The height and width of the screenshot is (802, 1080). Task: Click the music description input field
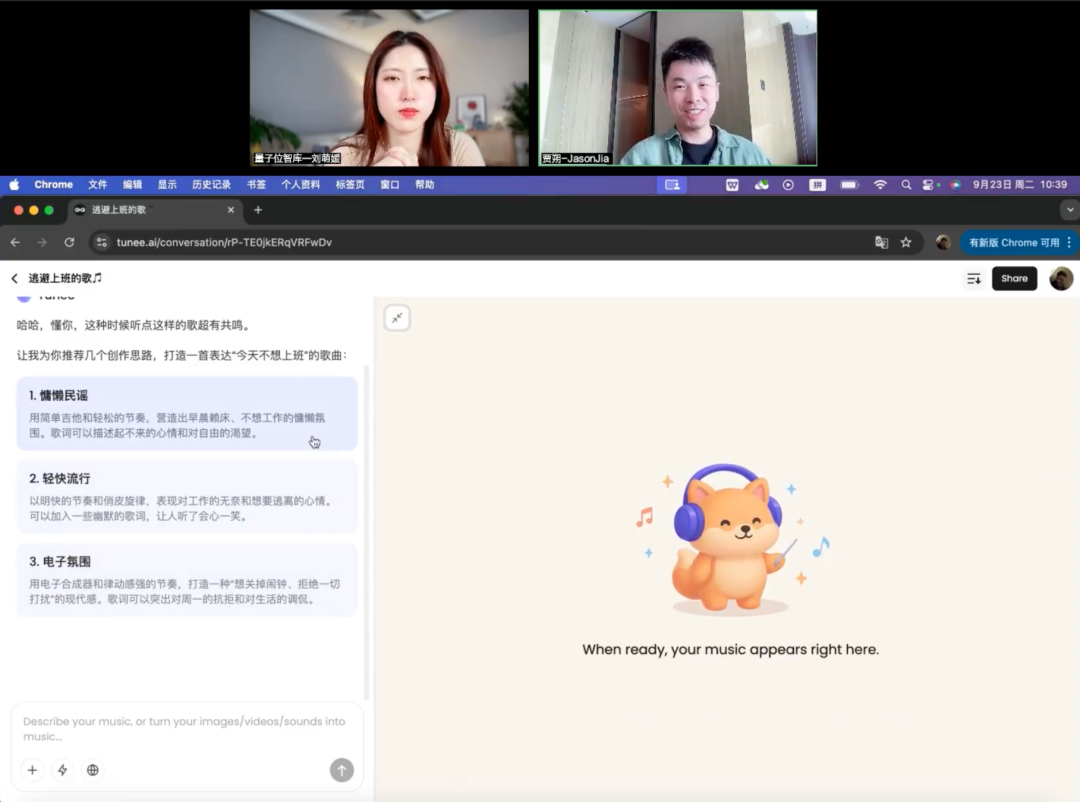pyautogui.click(x=185, y=730)
